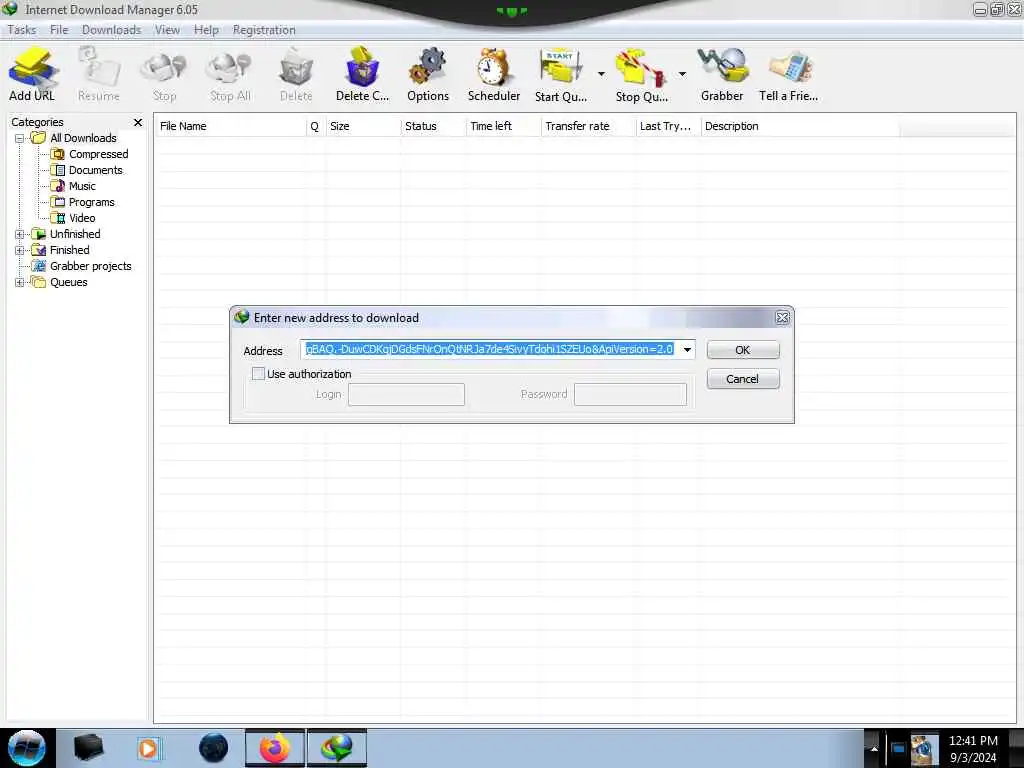Open the Tasks menu
Image resolution: width=1024 pixels, height=768 pixels.
[x=22, y=30]
